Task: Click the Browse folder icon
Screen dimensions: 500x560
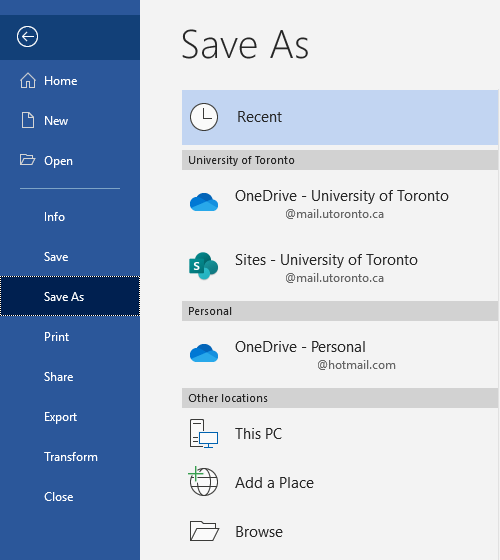Action: 204,531
